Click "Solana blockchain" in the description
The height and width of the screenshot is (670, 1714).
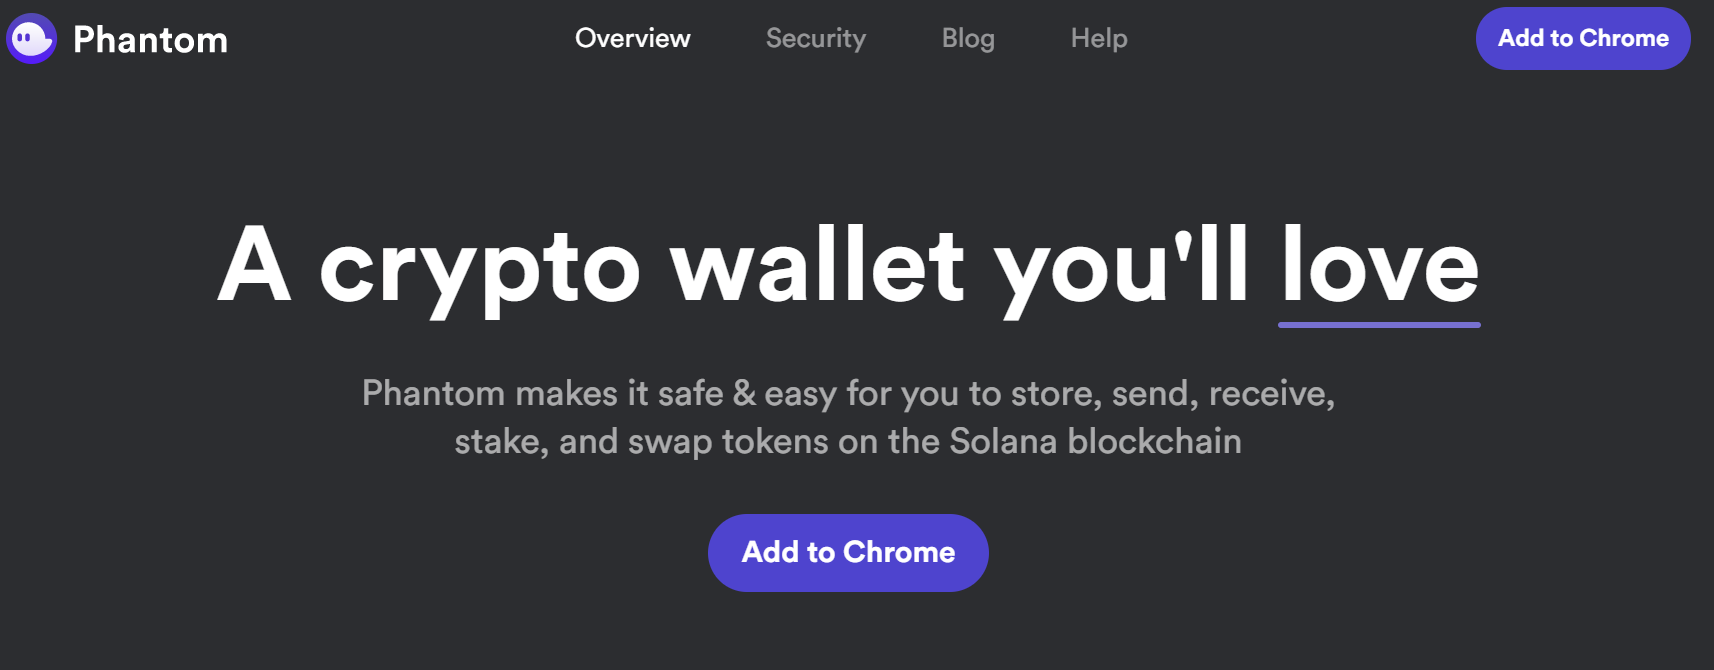pyautogui.click(x=1095, y=441)
